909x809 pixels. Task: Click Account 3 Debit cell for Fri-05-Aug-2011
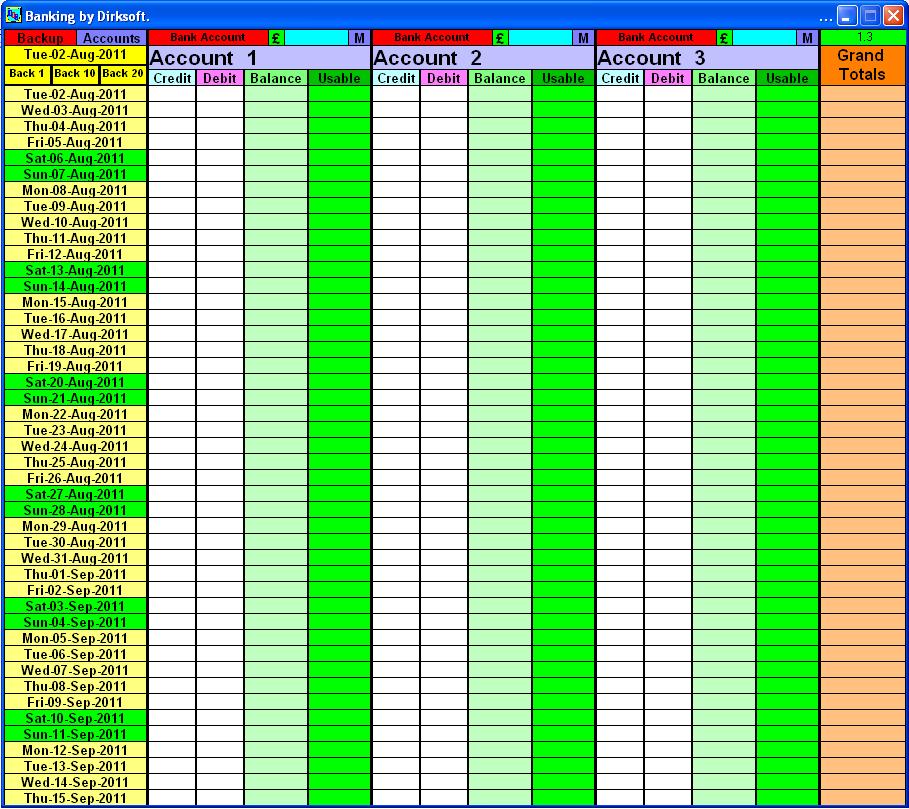667,142
